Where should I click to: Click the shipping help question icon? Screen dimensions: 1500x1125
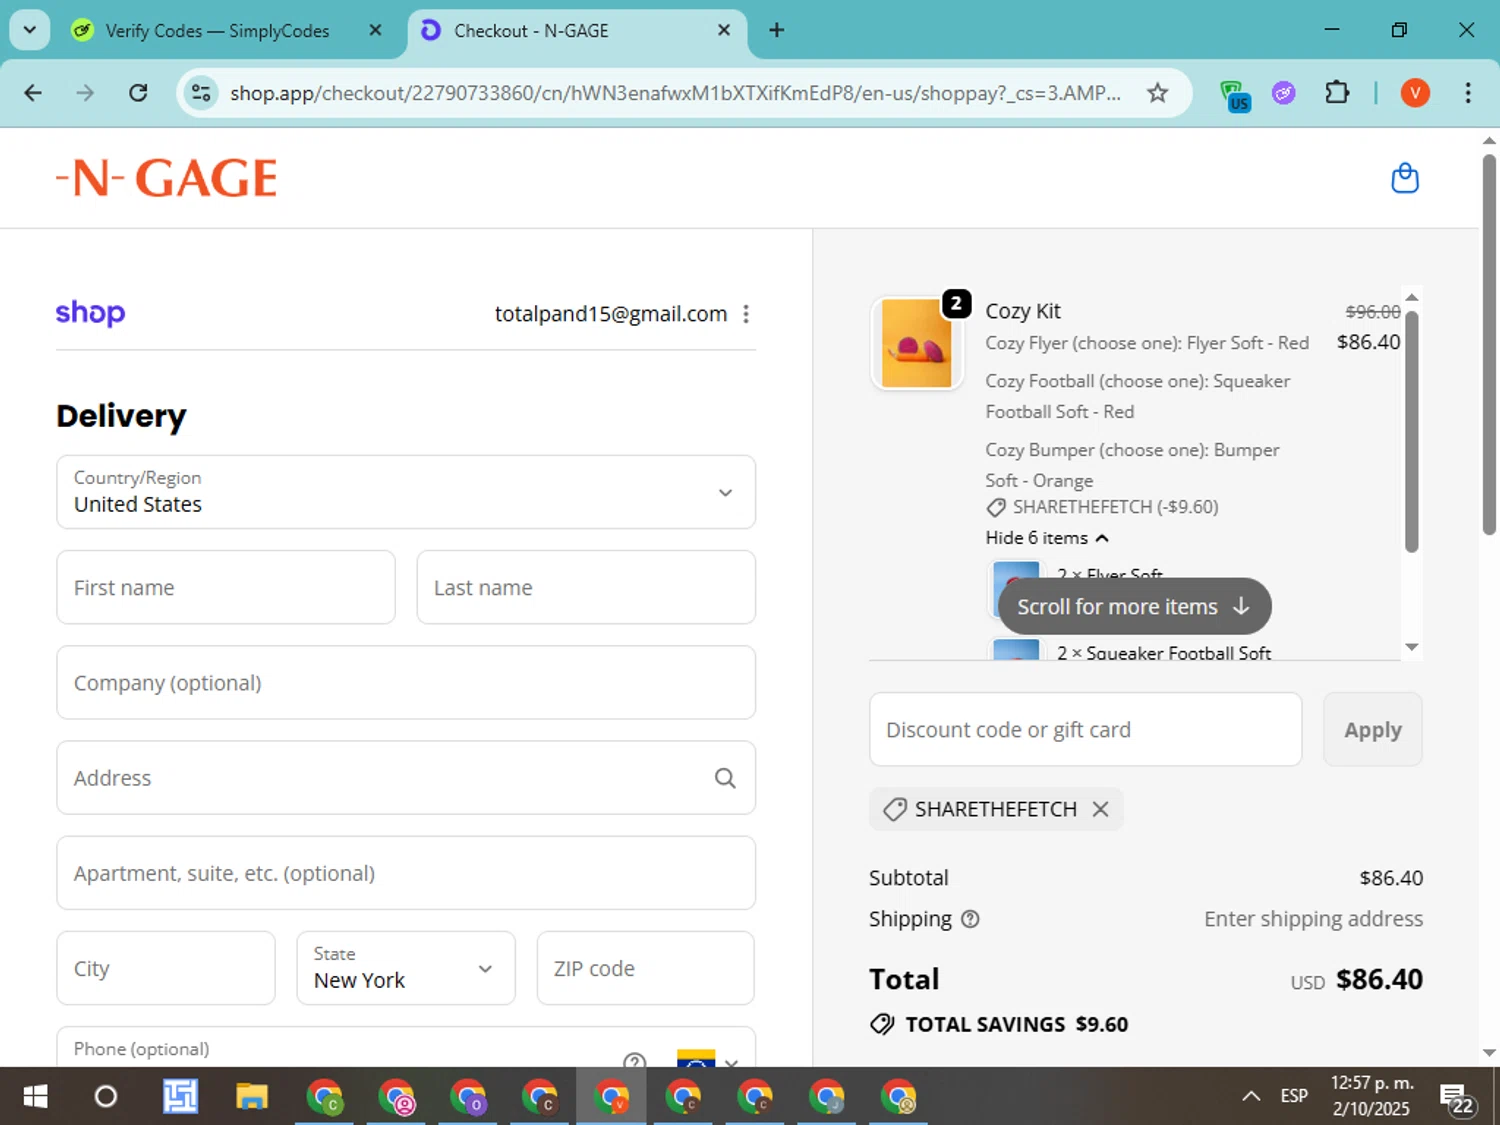pyautogui.click(x=970, y=919)
